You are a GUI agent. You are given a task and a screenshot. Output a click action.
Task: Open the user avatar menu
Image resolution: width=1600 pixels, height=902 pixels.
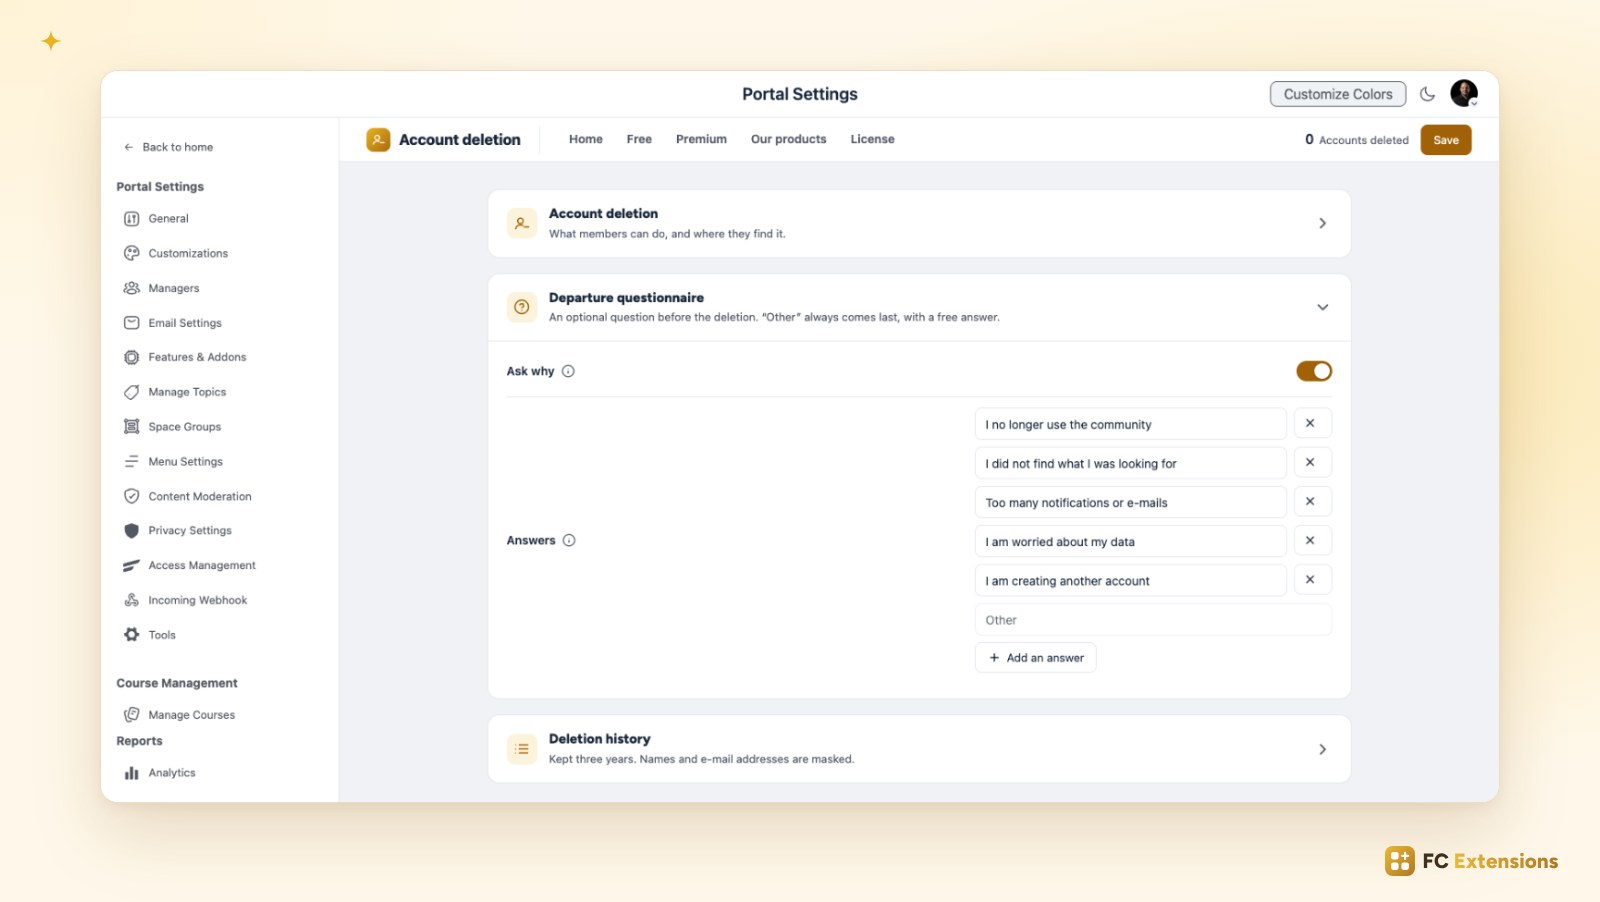click(1464, 93)
